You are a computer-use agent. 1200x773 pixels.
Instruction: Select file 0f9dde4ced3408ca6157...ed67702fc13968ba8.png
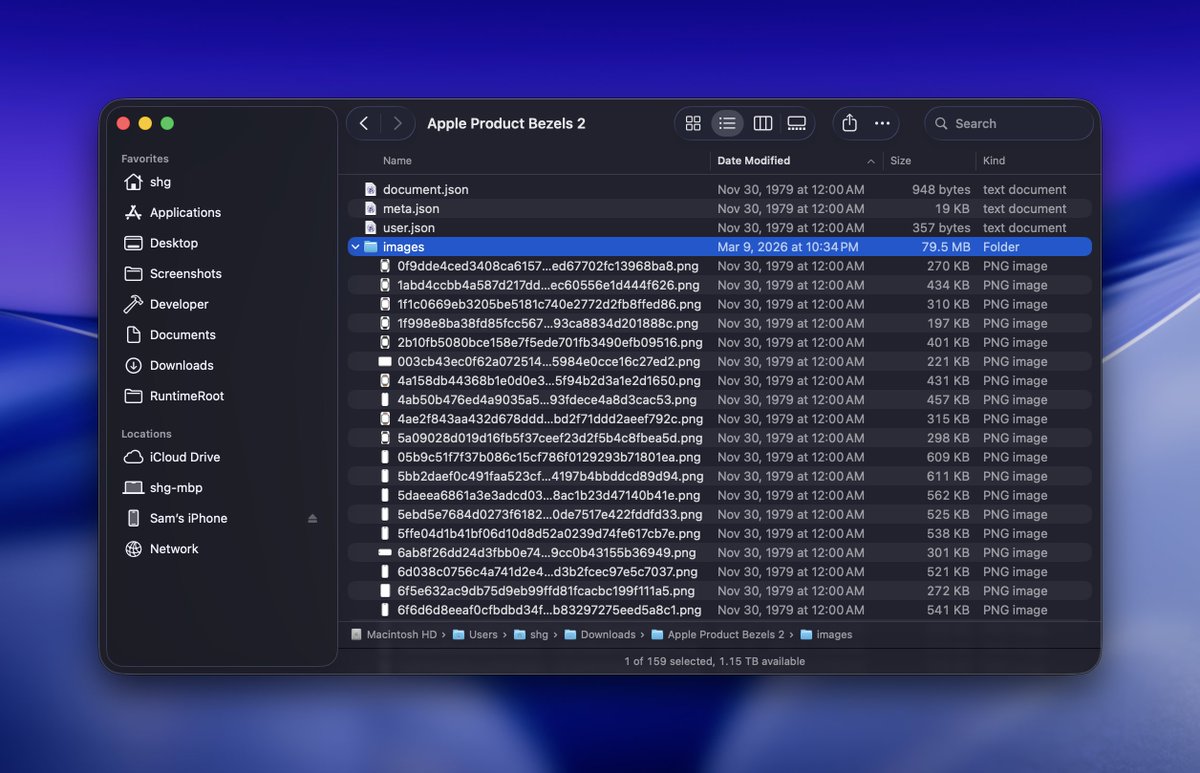pyautogui.click(x=720, y=266)
